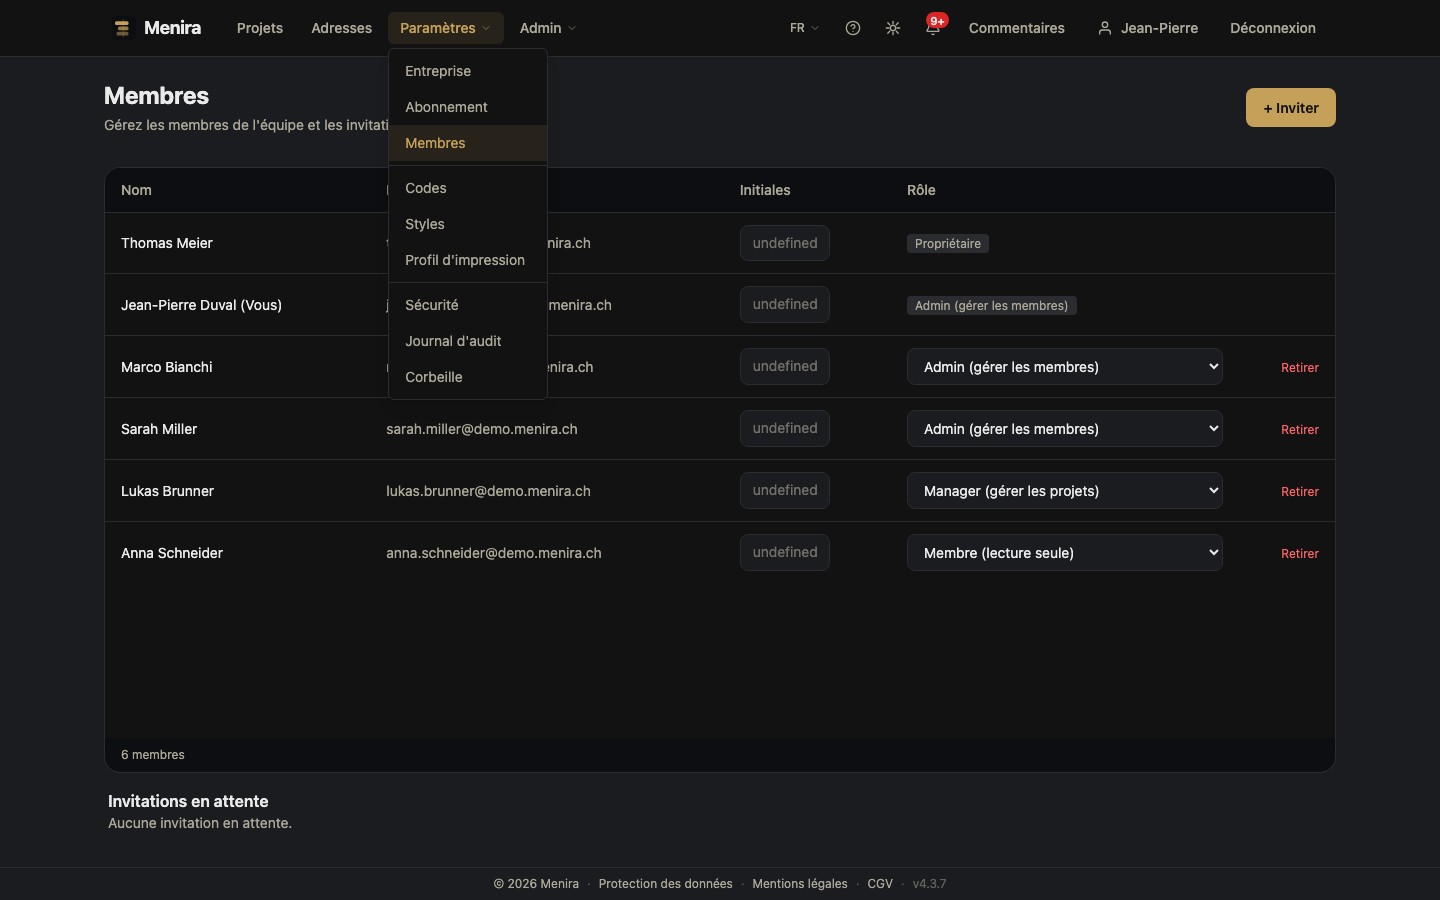1440x900 pixels.
Task: Click the initials field for Thomas Meier
Action: pos(785,243)
